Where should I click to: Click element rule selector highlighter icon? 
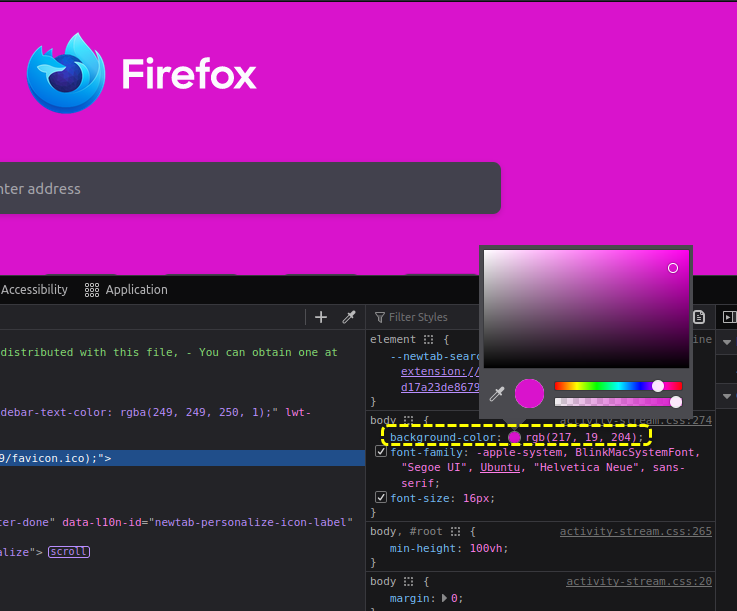[428, 339]
